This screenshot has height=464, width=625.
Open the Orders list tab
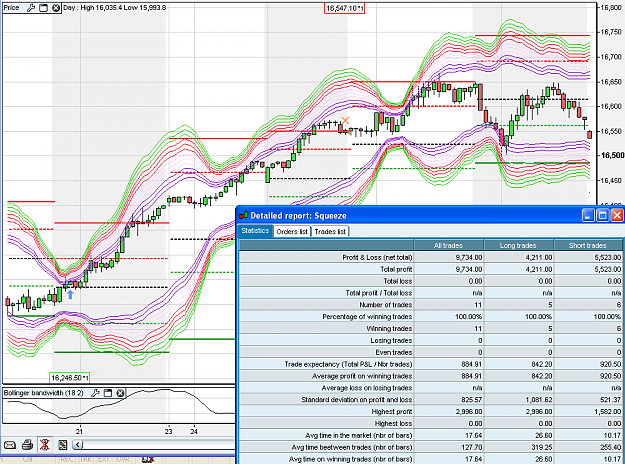(292, 232)
